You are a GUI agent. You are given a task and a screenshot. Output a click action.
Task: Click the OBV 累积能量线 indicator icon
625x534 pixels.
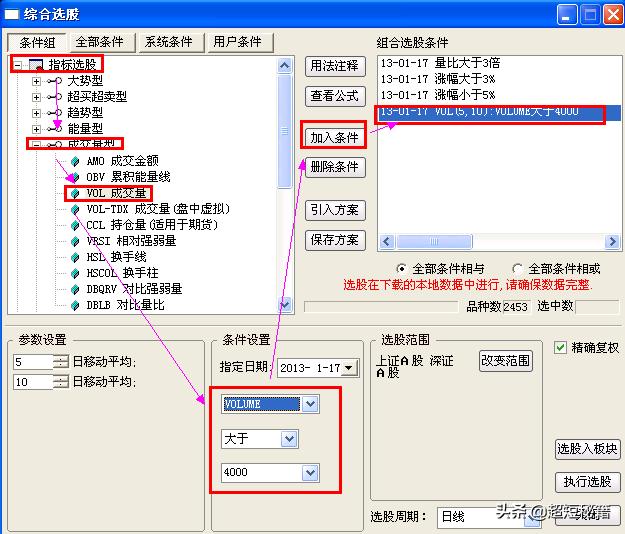pos(75,177)
